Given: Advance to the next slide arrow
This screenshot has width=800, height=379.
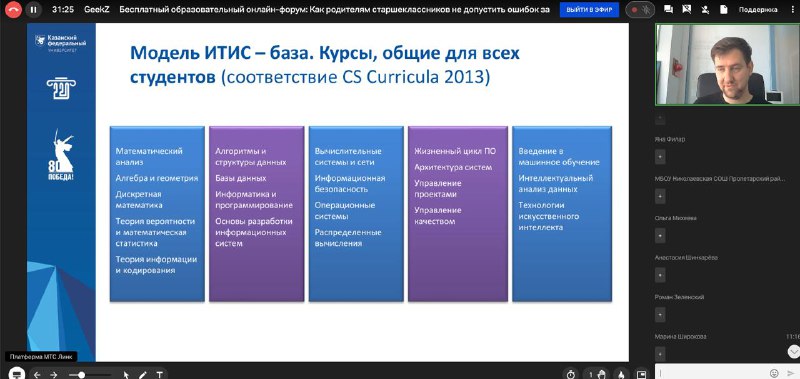Looking at the screenshot, I should (54, 374).
